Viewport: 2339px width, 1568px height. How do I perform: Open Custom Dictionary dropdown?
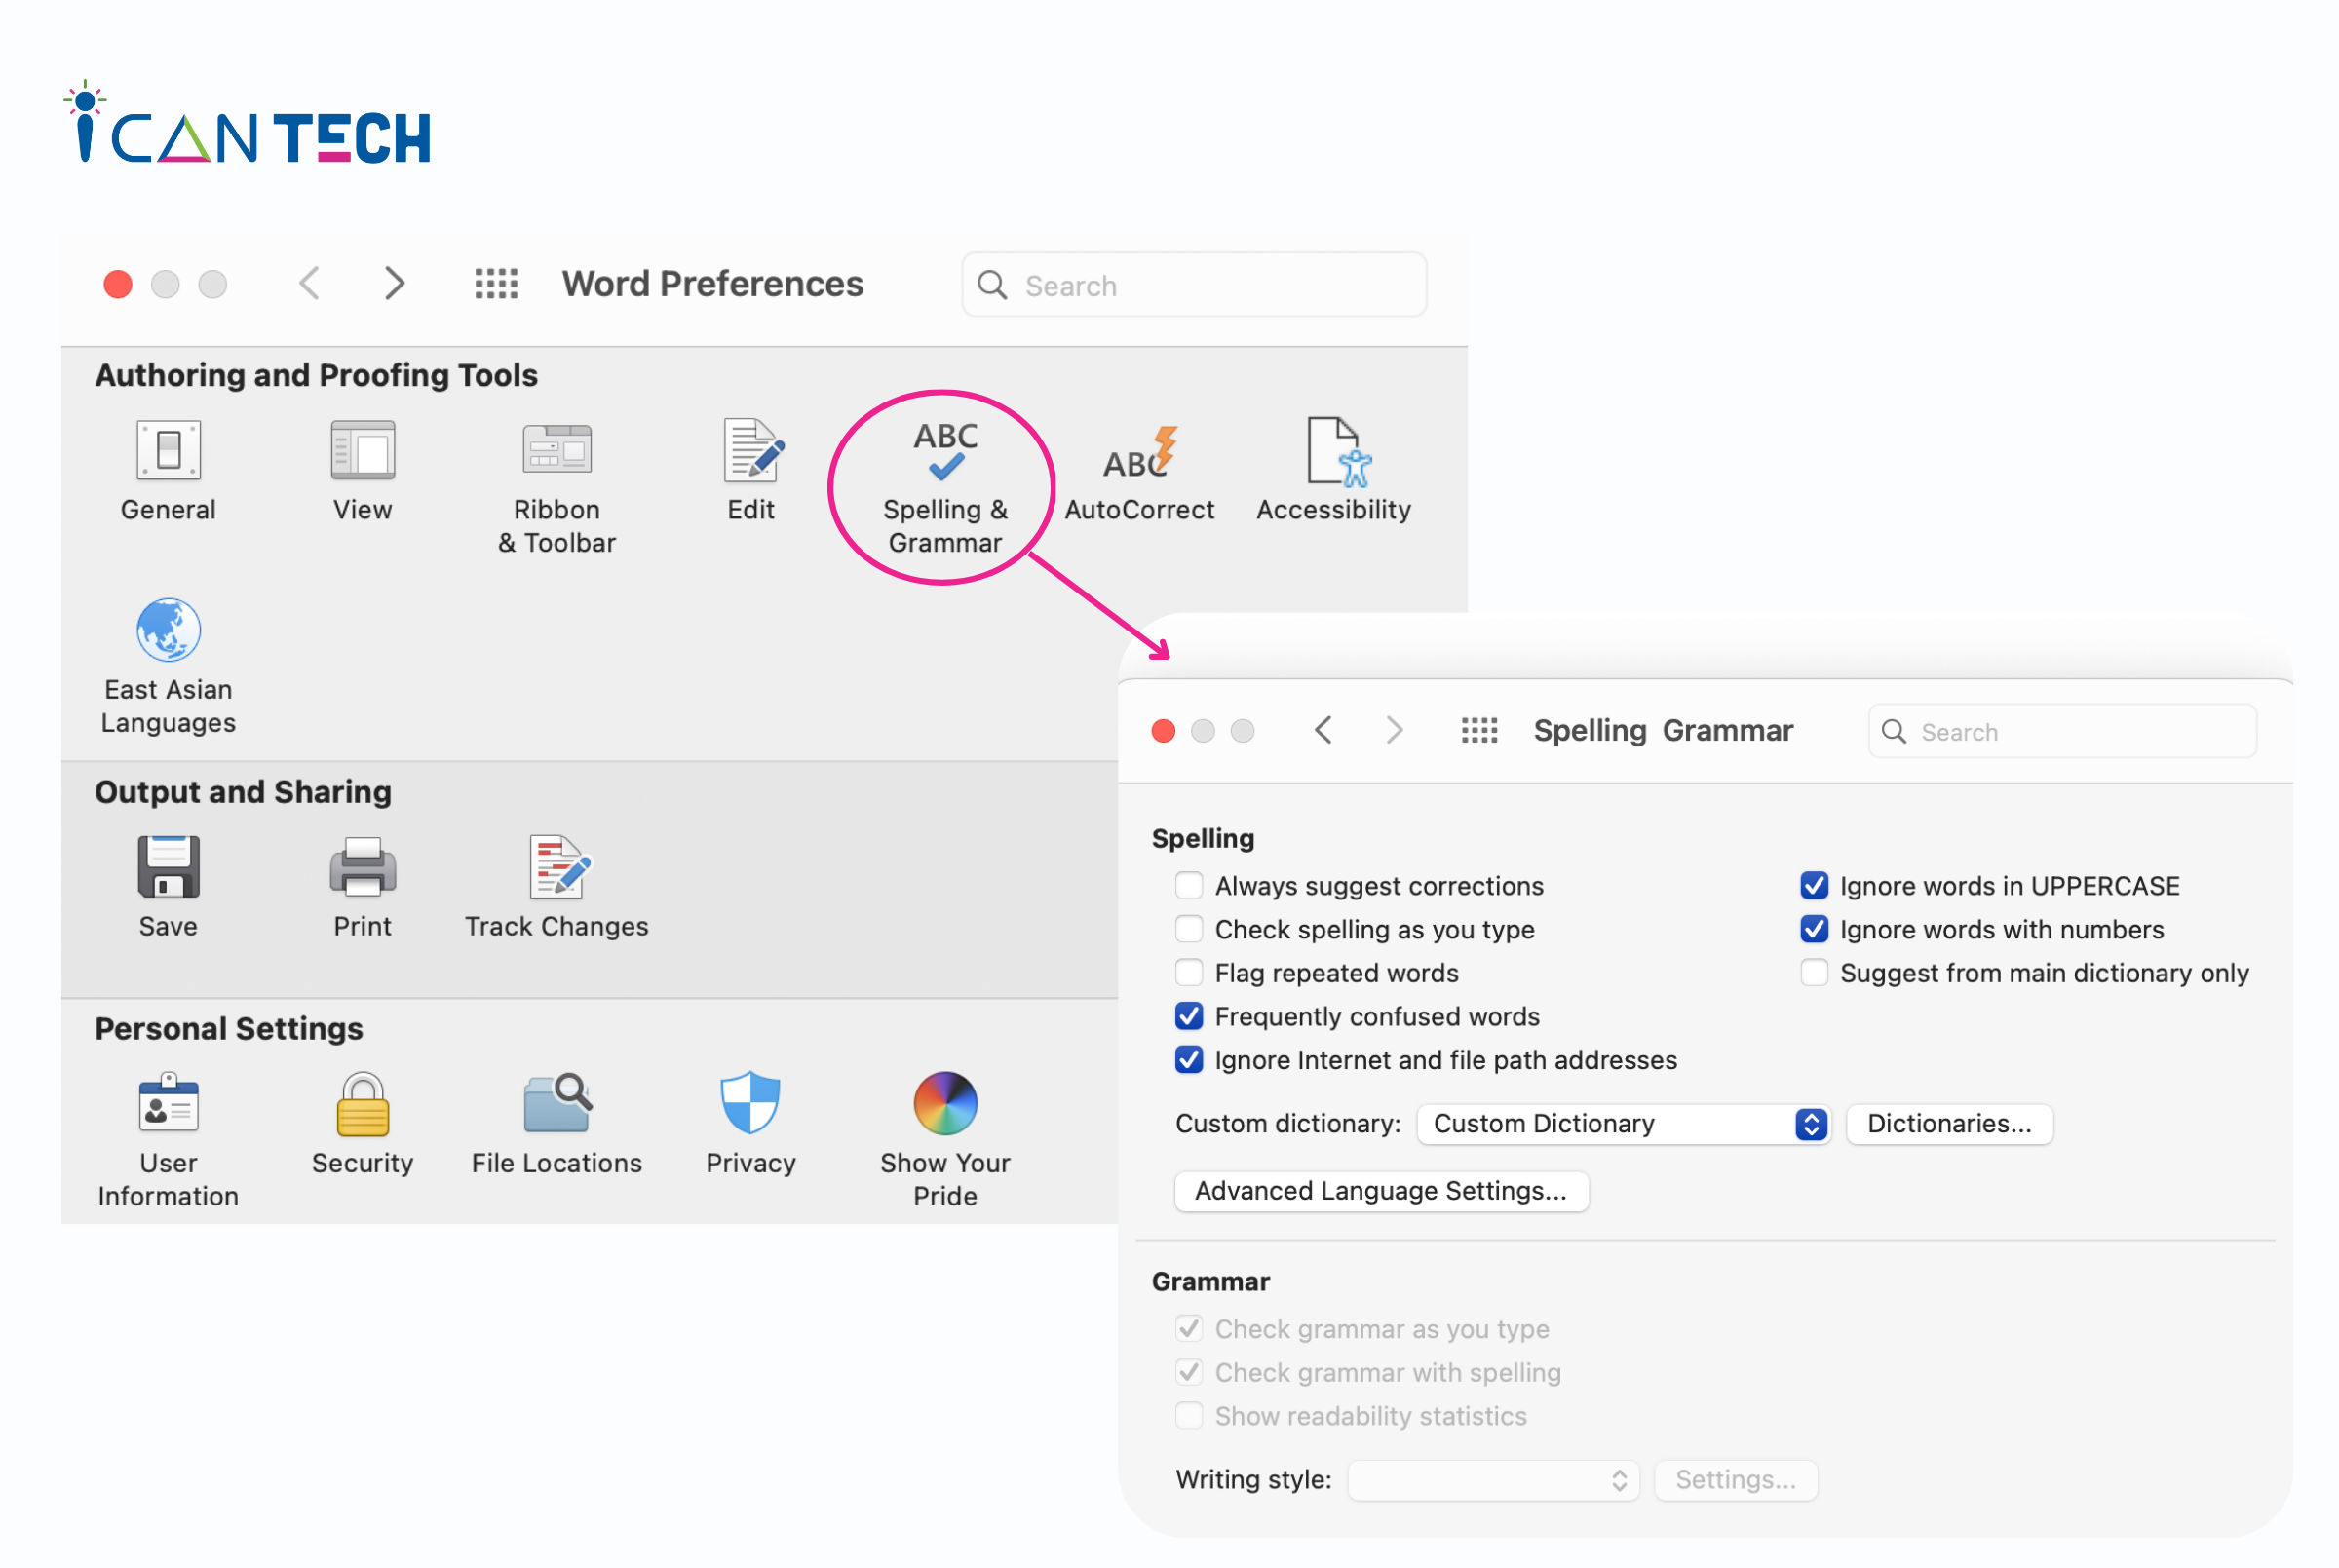point(1624,1124)
